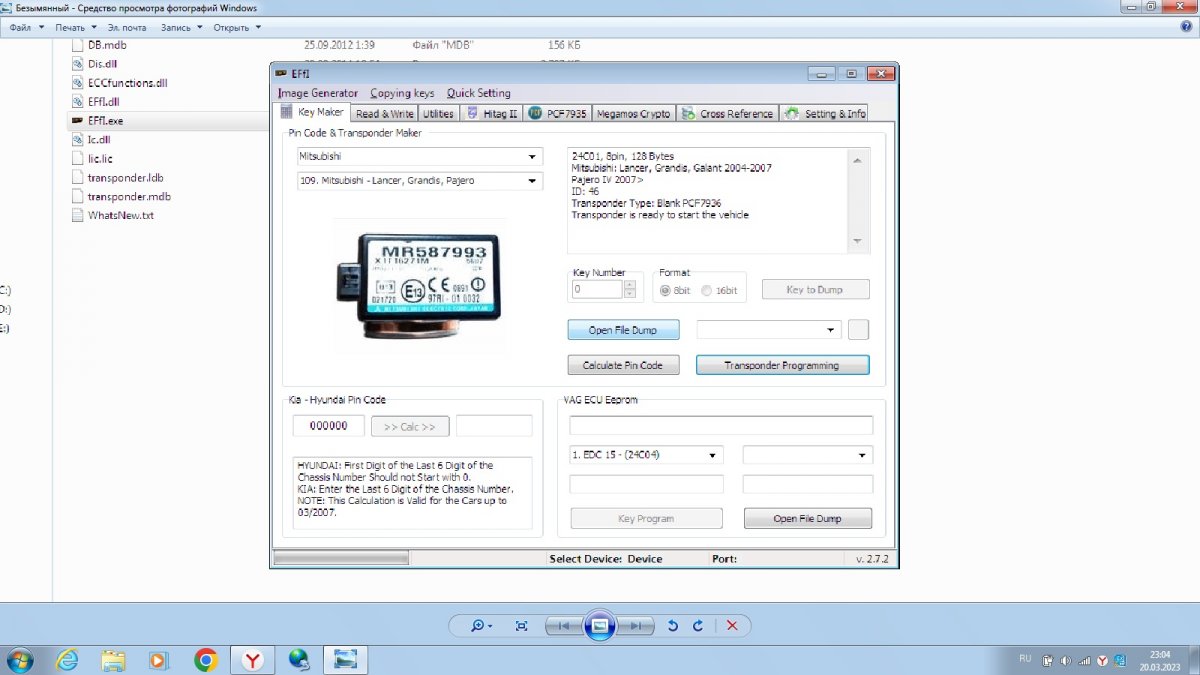Switch to Megamos Crypto tab

(x=634, y=114)
